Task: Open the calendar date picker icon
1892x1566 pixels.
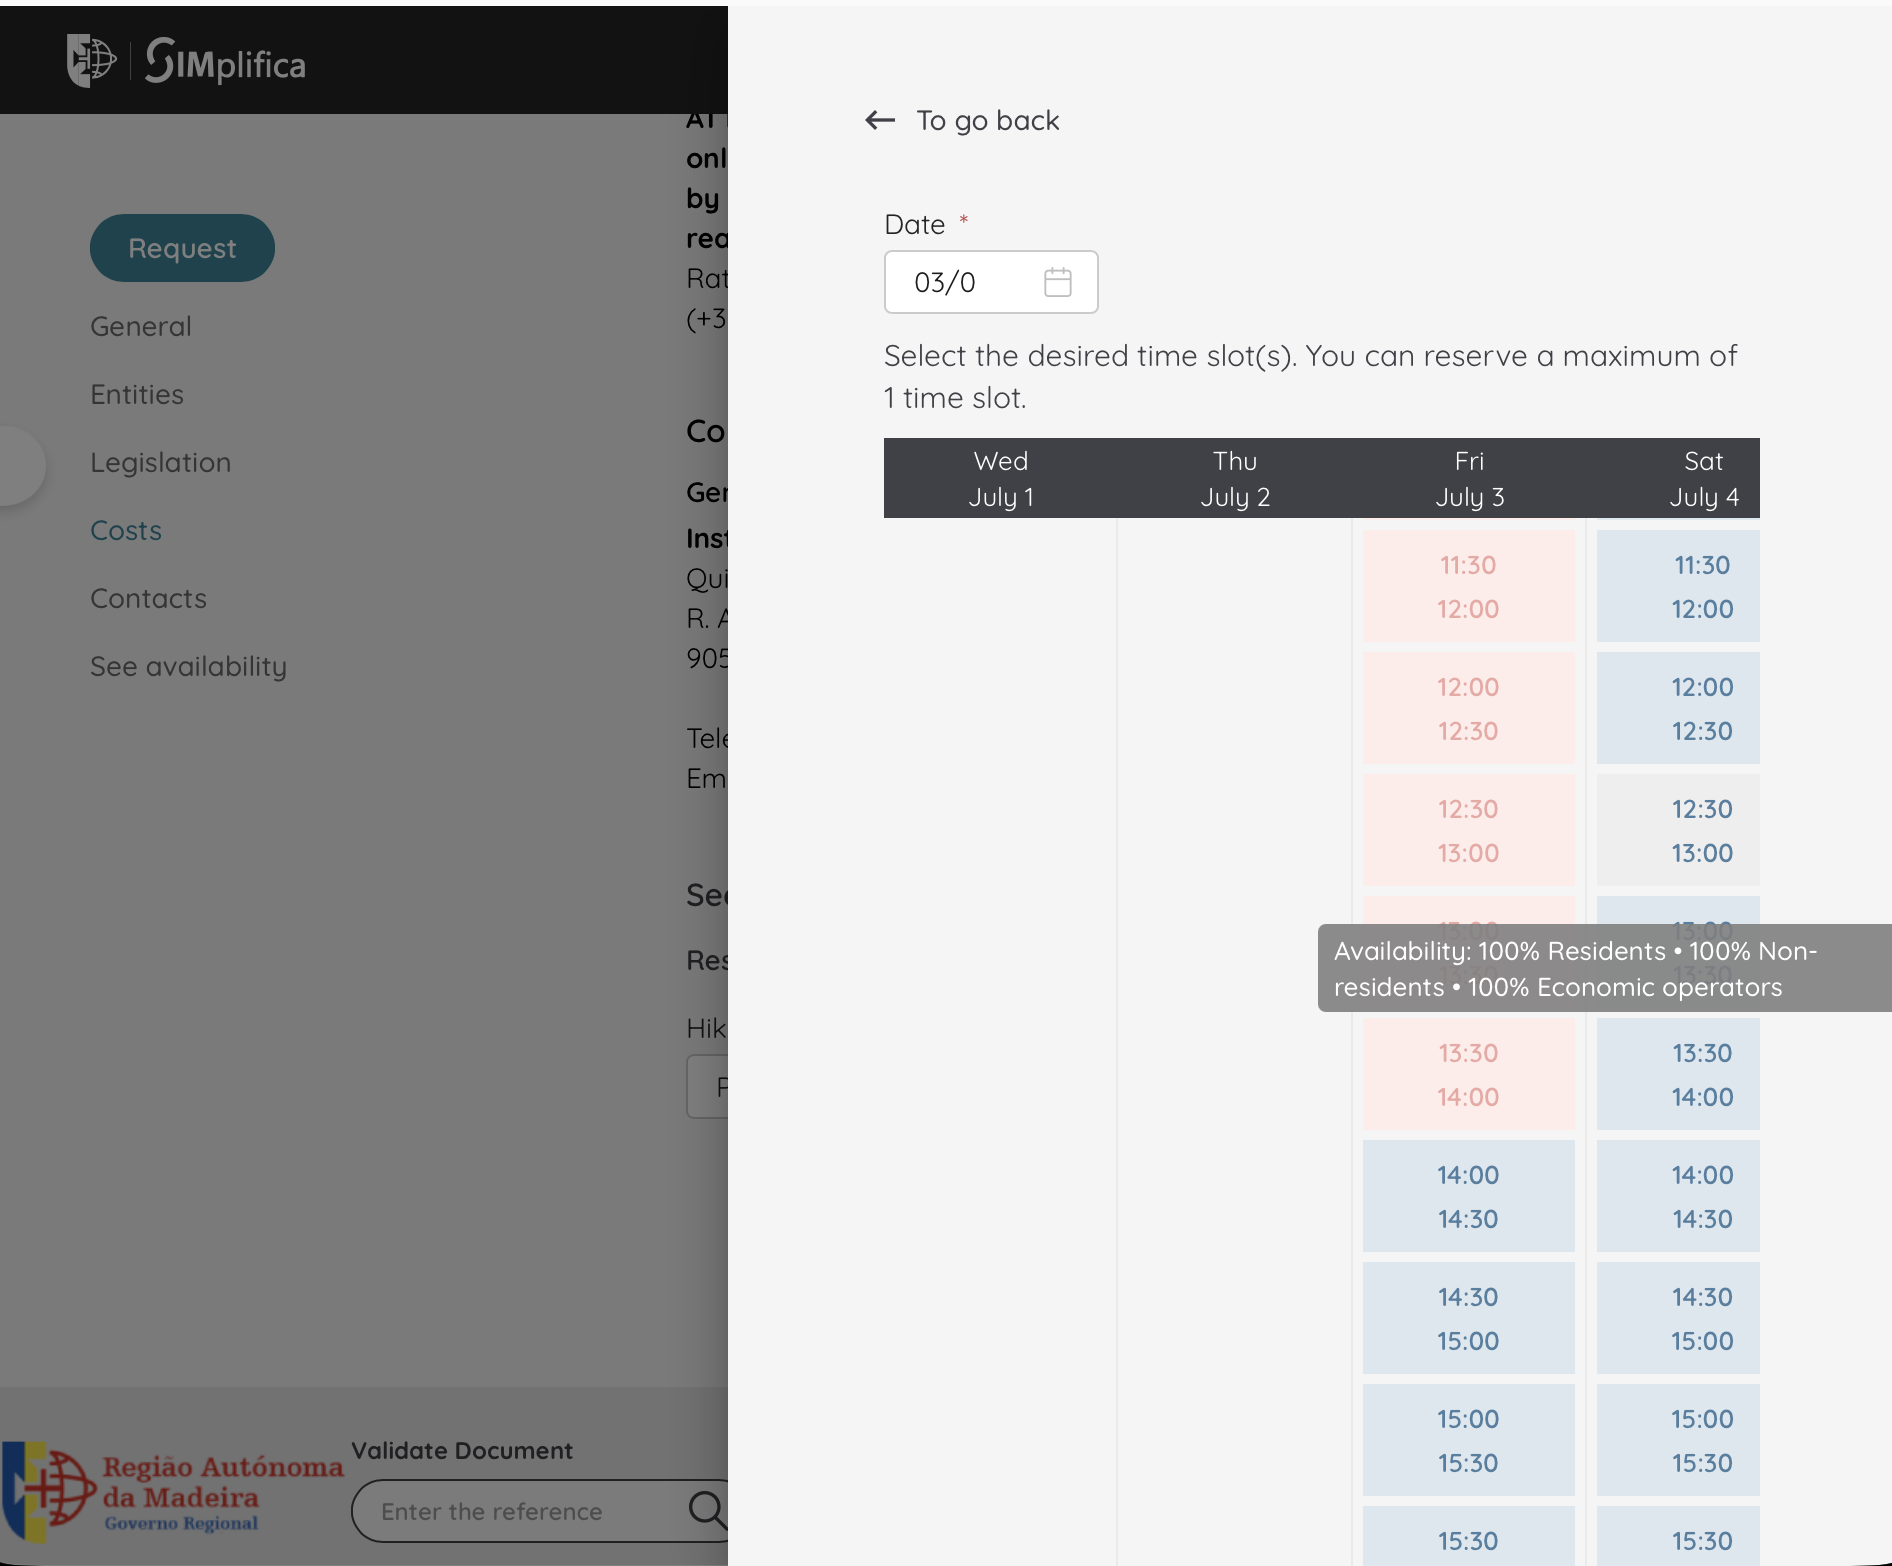Action: [1057, 282]
